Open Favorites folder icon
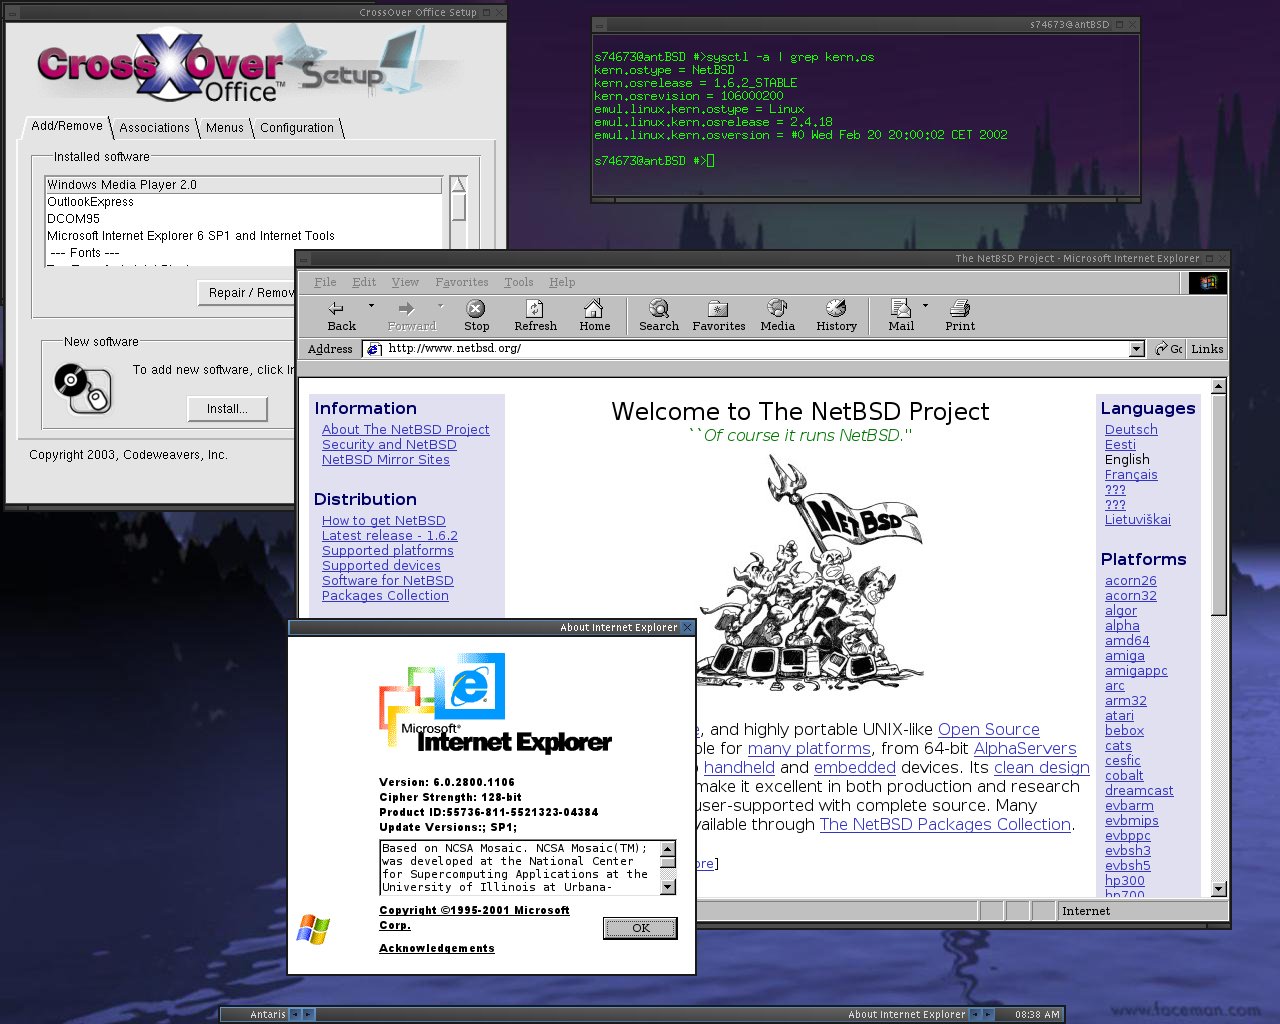Screen dimensions: 1280x1024 click(x=718, y=309)
